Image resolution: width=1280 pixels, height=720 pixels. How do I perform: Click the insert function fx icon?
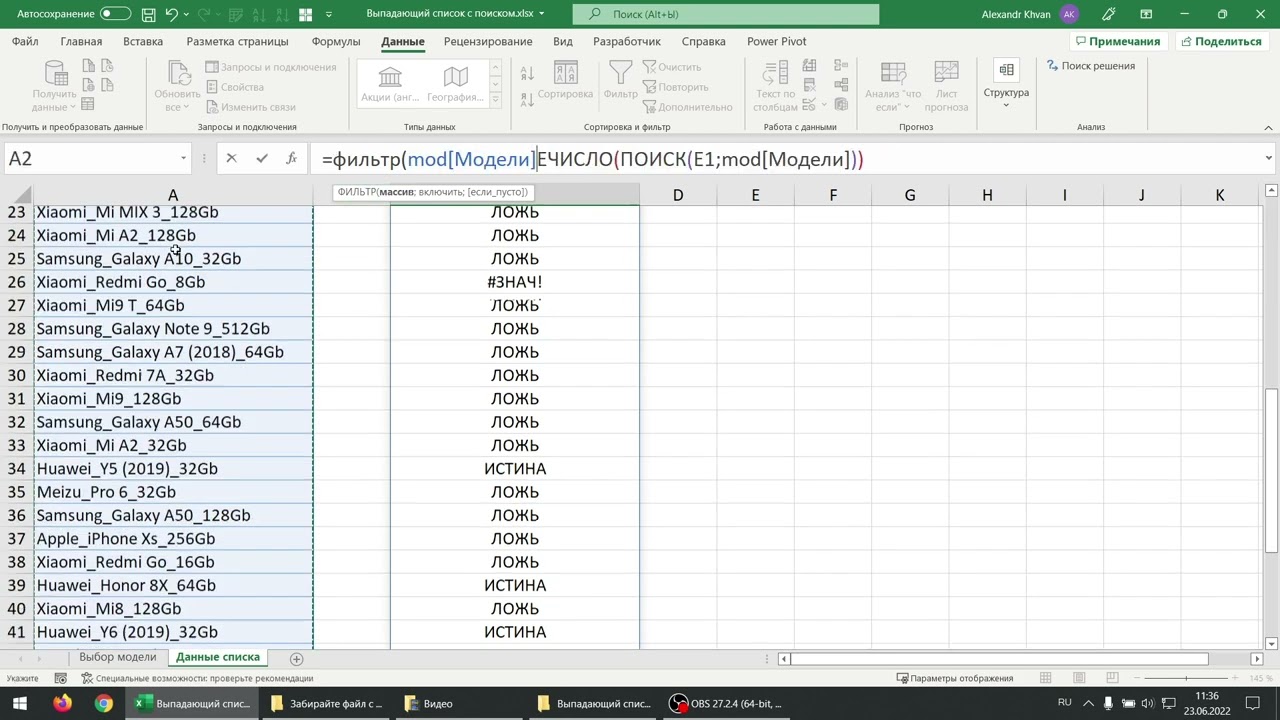291,158
